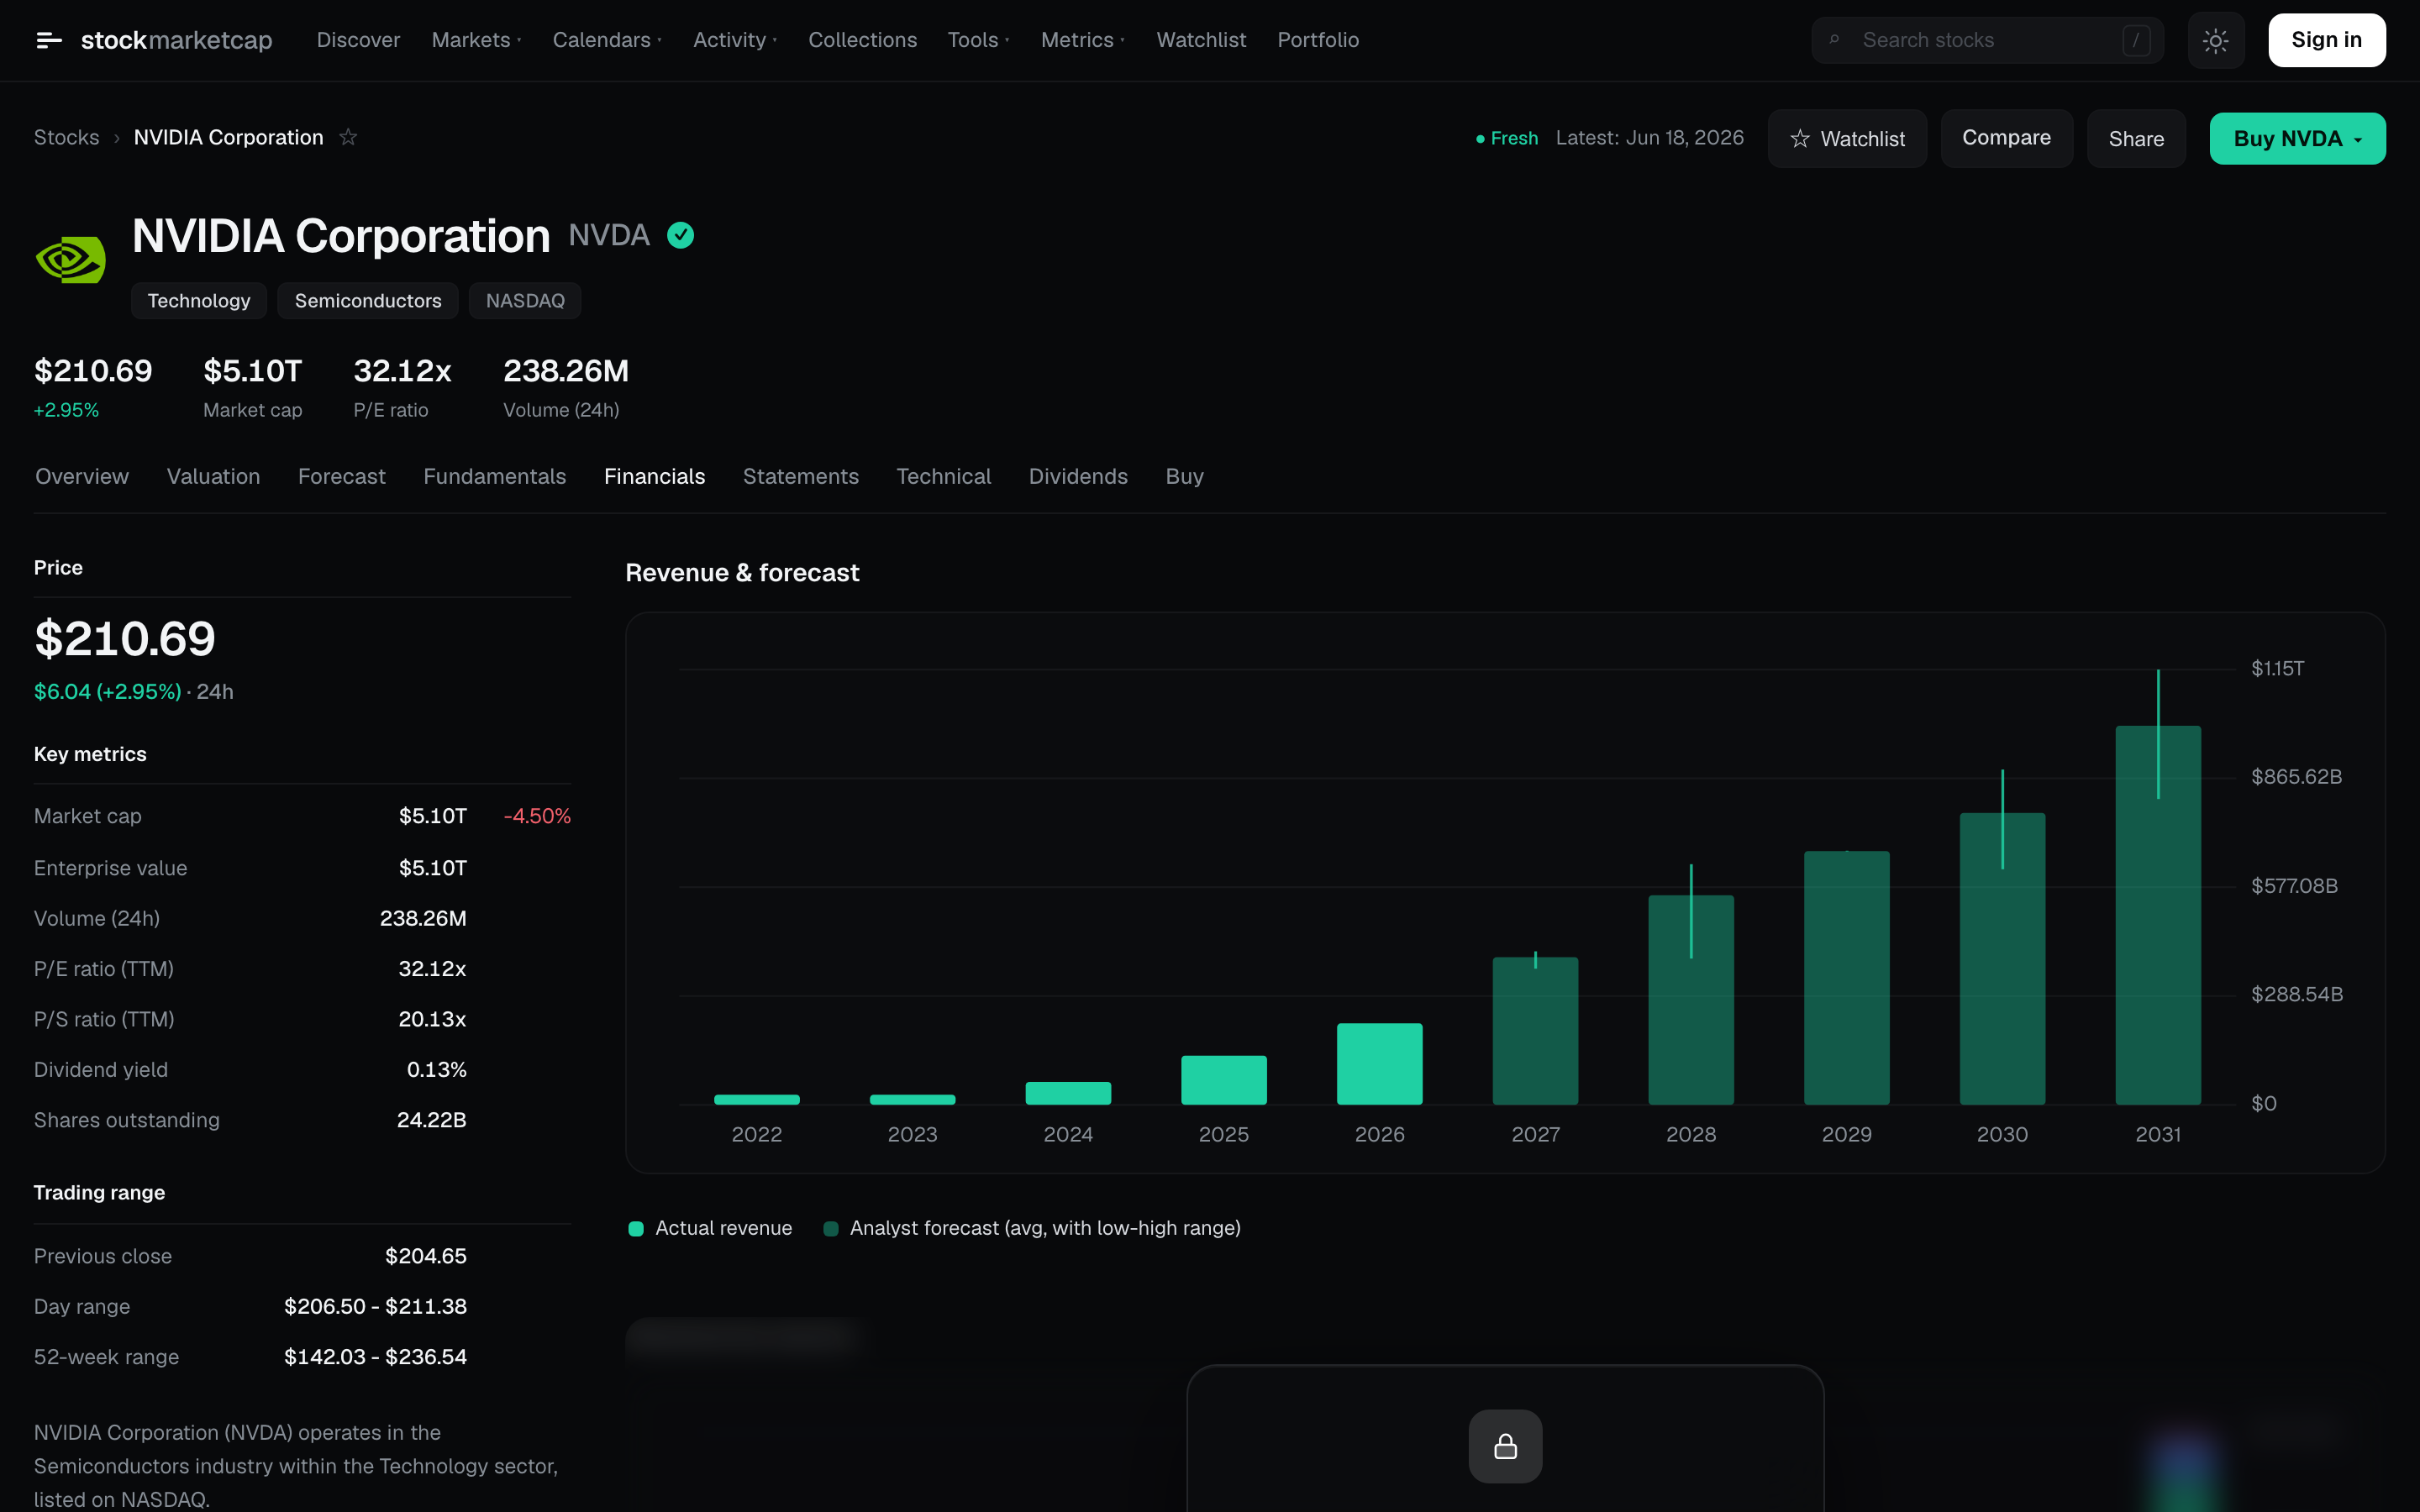The image size is (2420, 1512).
Task: Expand the Metrics dropdown menu
Action: coord(1083,40)
